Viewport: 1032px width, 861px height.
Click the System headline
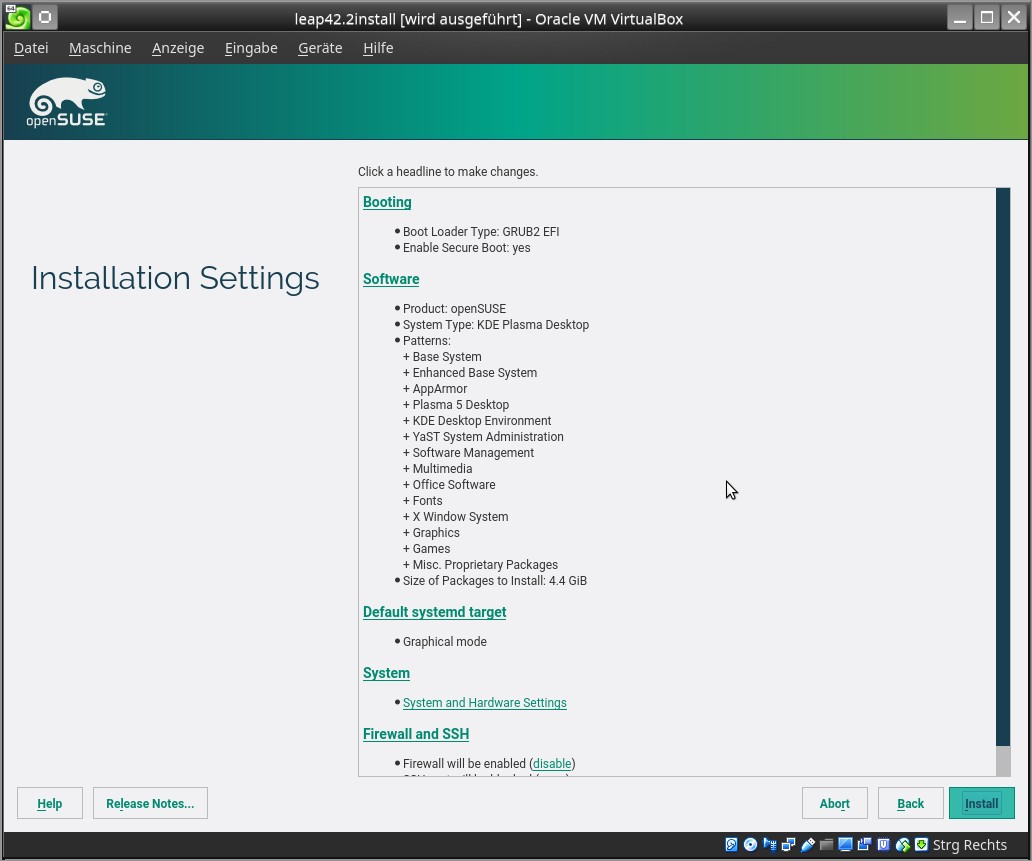point(386,673)
